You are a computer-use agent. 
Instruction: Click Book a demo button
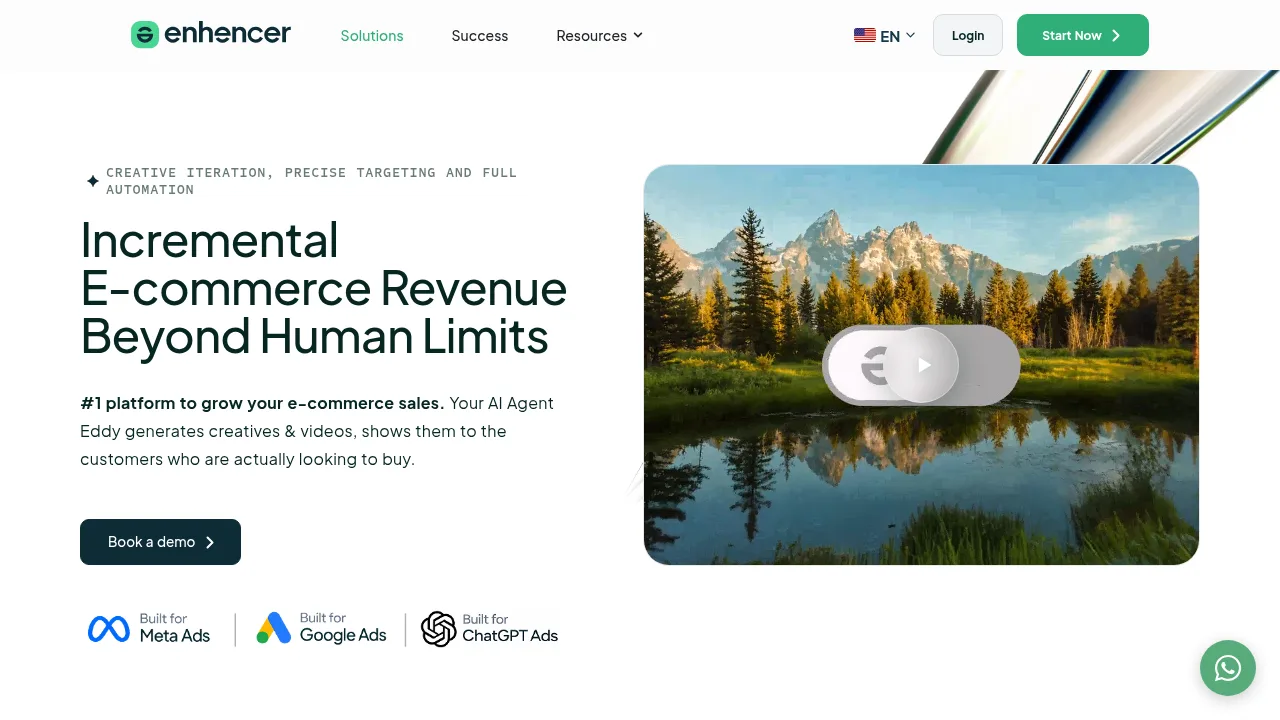pyautogui.click(x=160, y=542)
